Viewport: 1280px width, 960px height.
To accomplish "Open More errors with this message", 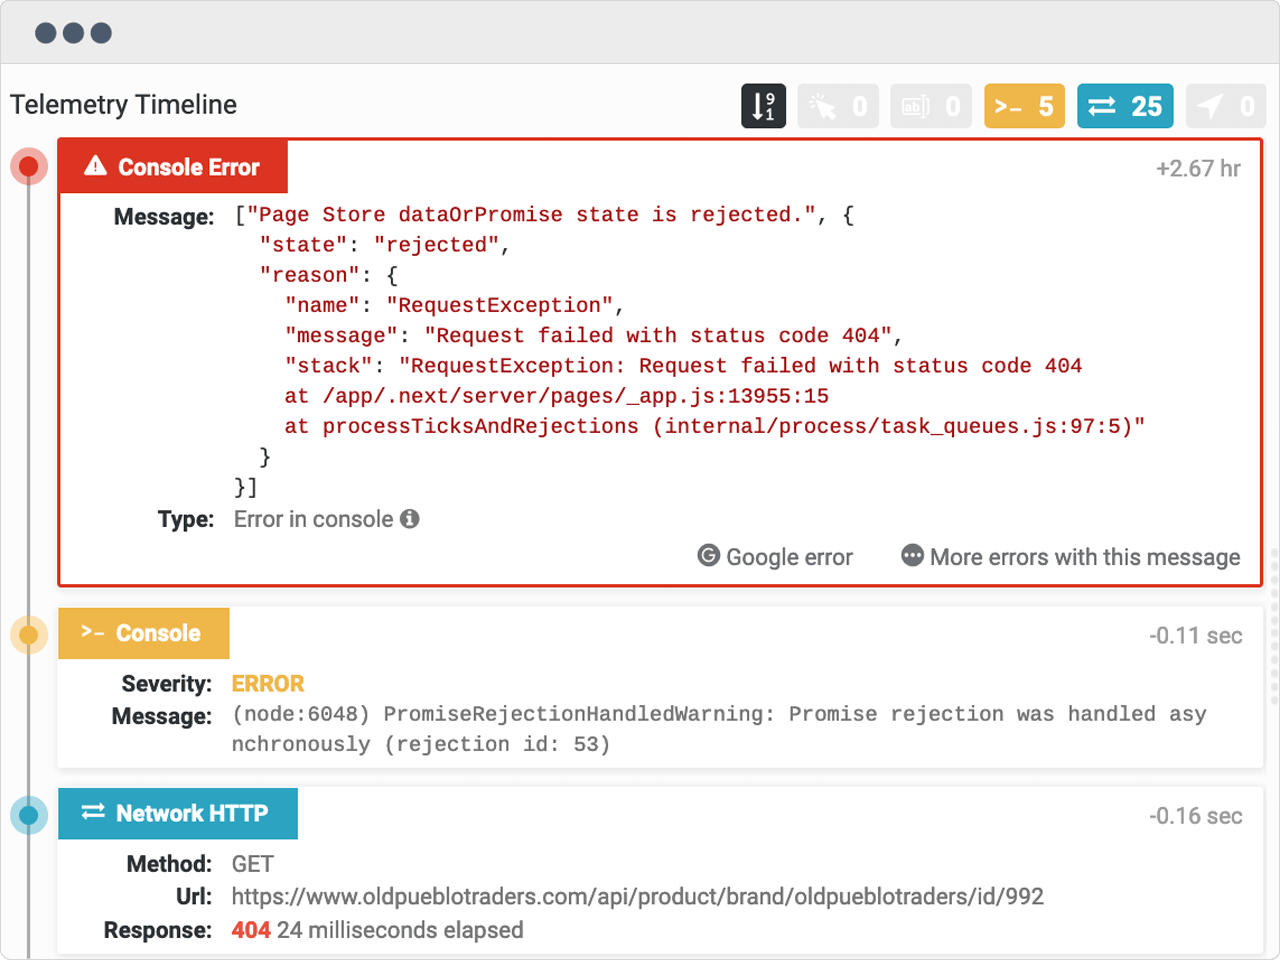I will [x=1071, y=557].
